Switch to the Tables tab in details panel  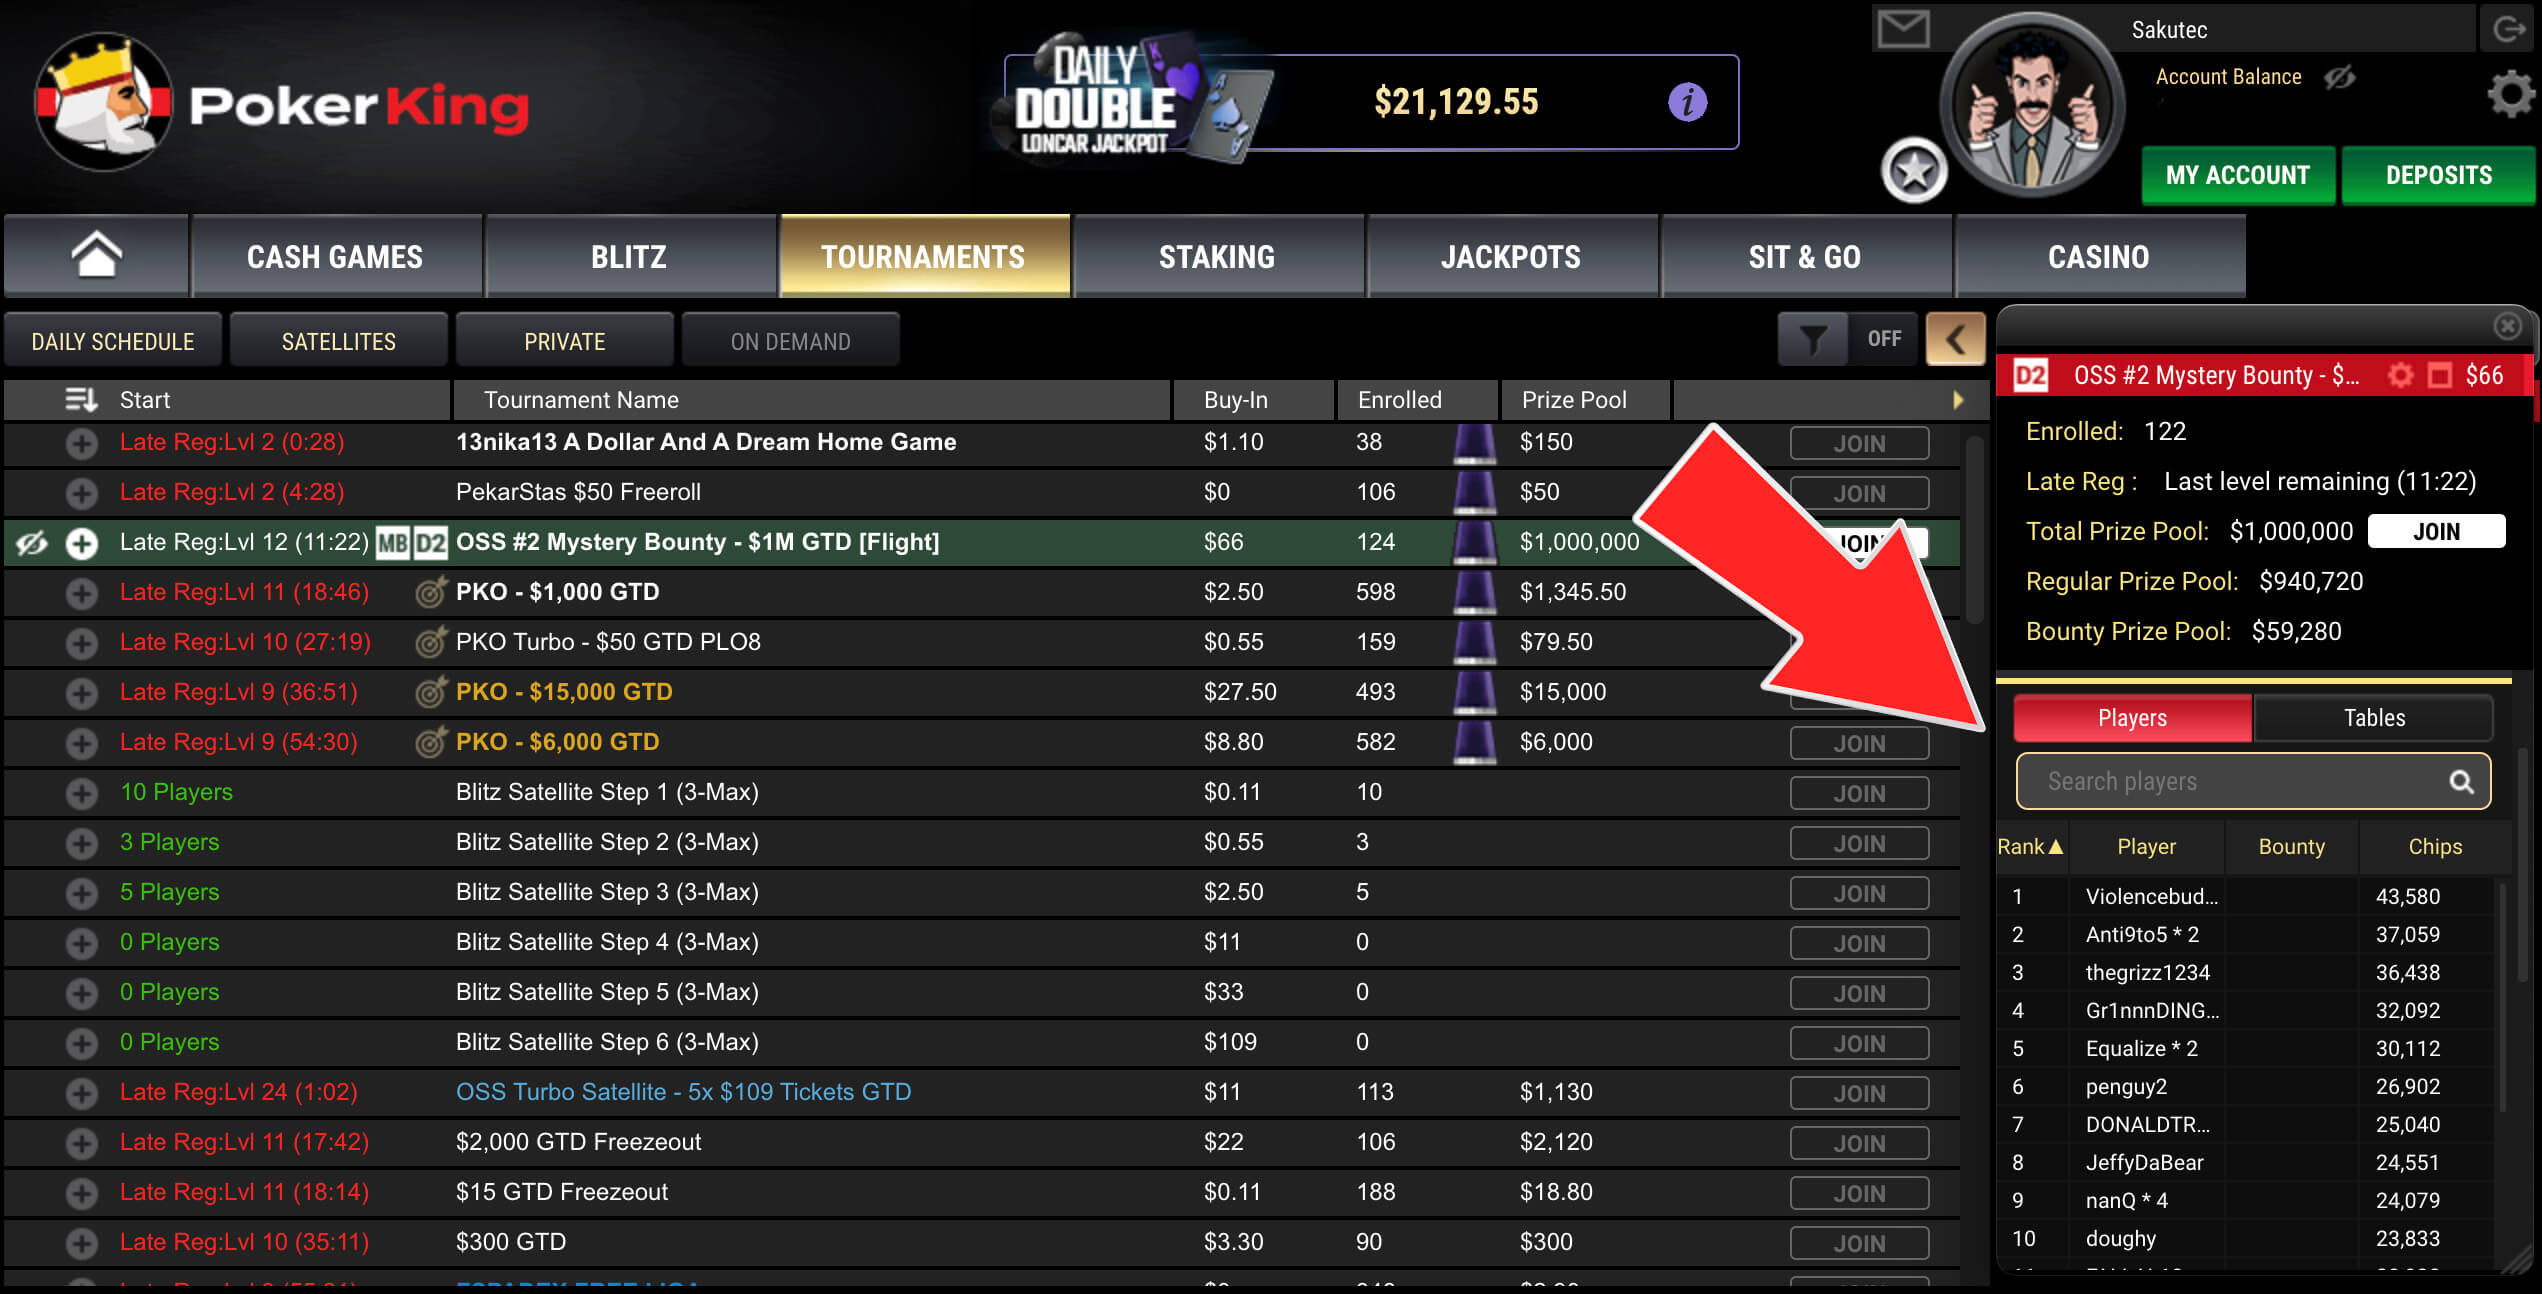[x=2374, y=718]
